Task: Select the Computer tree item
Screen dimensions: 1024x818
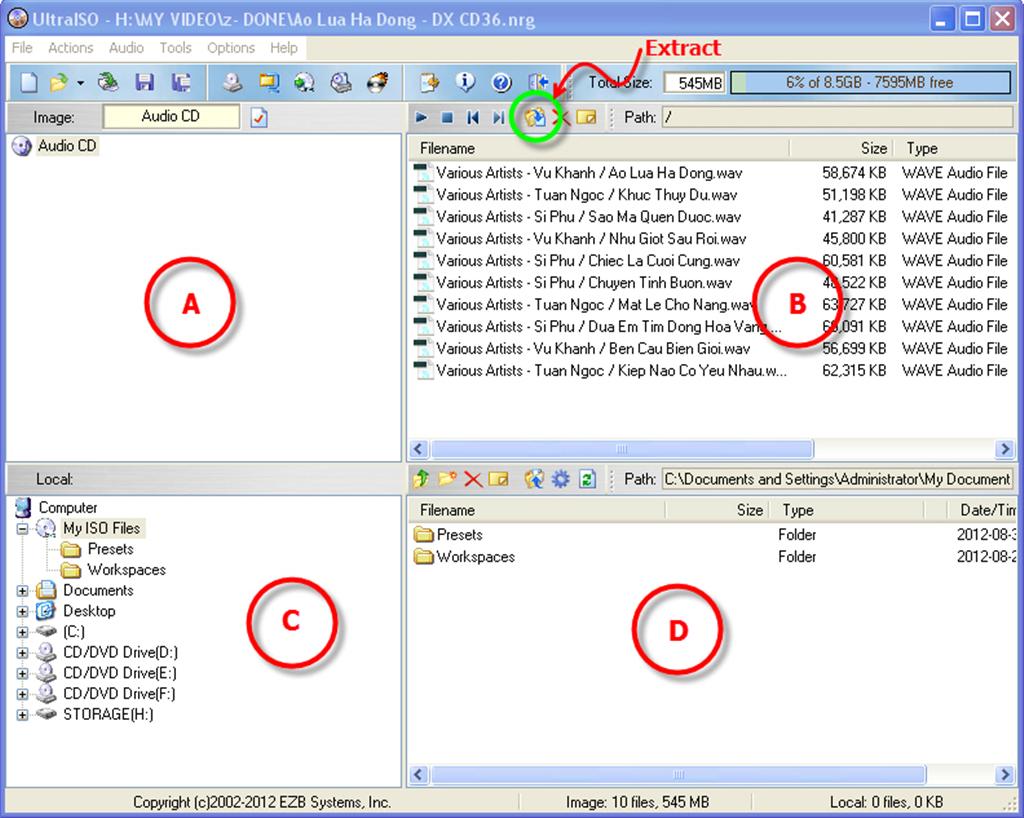Action: tap(67, 507)
